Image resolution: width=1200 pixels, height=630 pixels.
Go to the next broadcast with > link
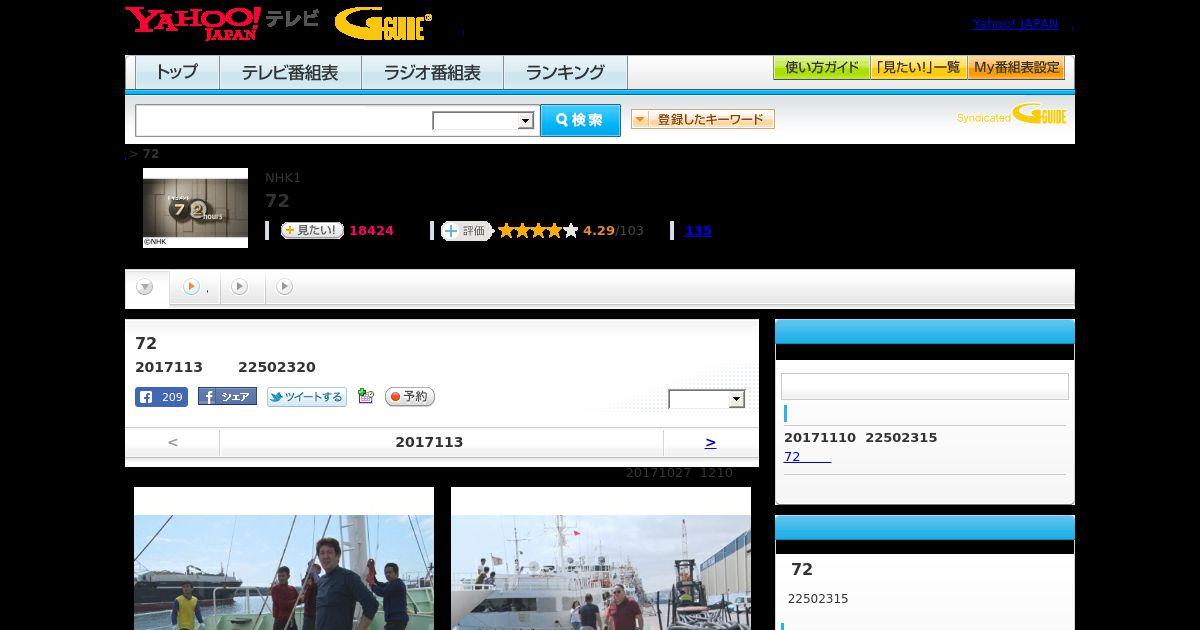click(x=710, y=442)
